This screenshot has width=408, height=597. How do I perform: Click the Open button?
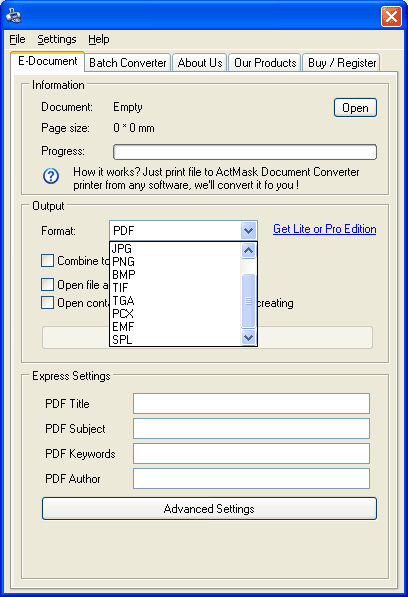[x=355, y=108]
